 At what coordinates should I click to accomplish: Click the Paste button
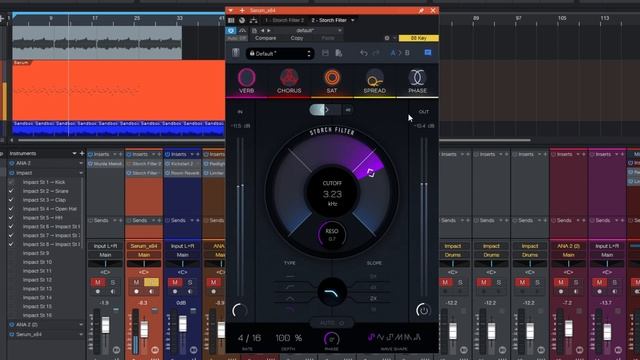tap(328, 38)
